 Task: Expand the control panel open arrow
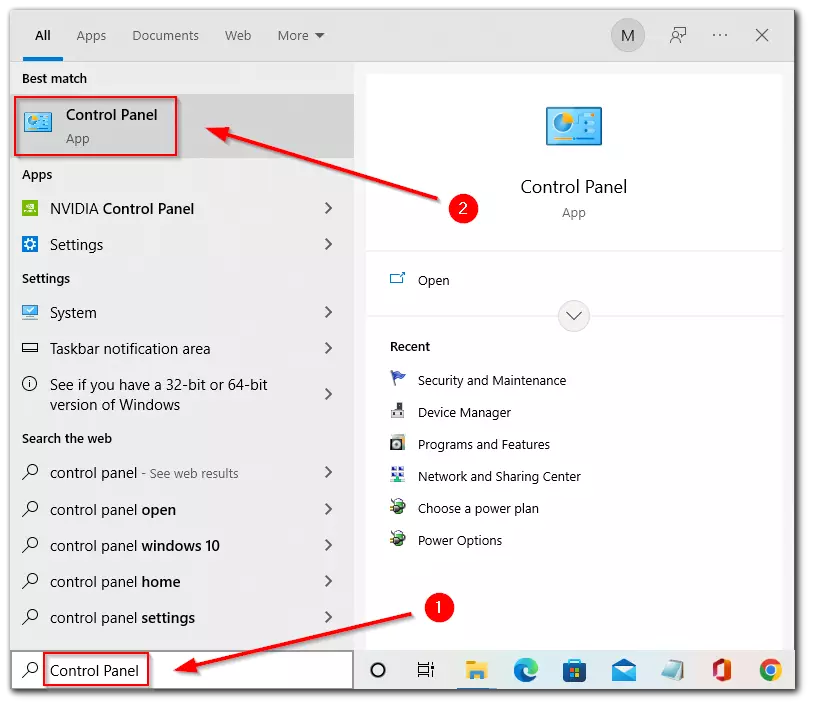click(x=328, y=510)
